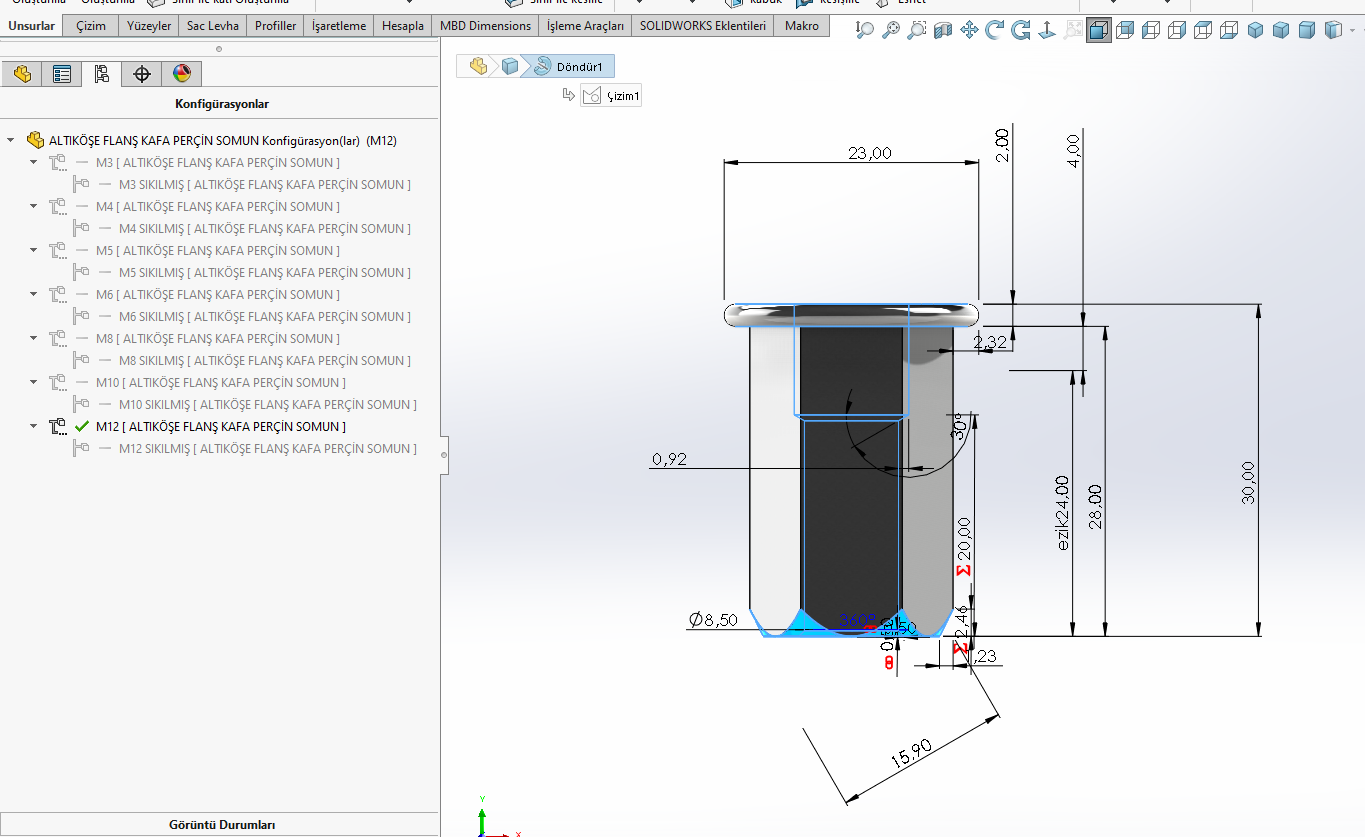Open the DisplayManager color ball tab
Viewport: 1365px width, 837px height.
[181, 74]
